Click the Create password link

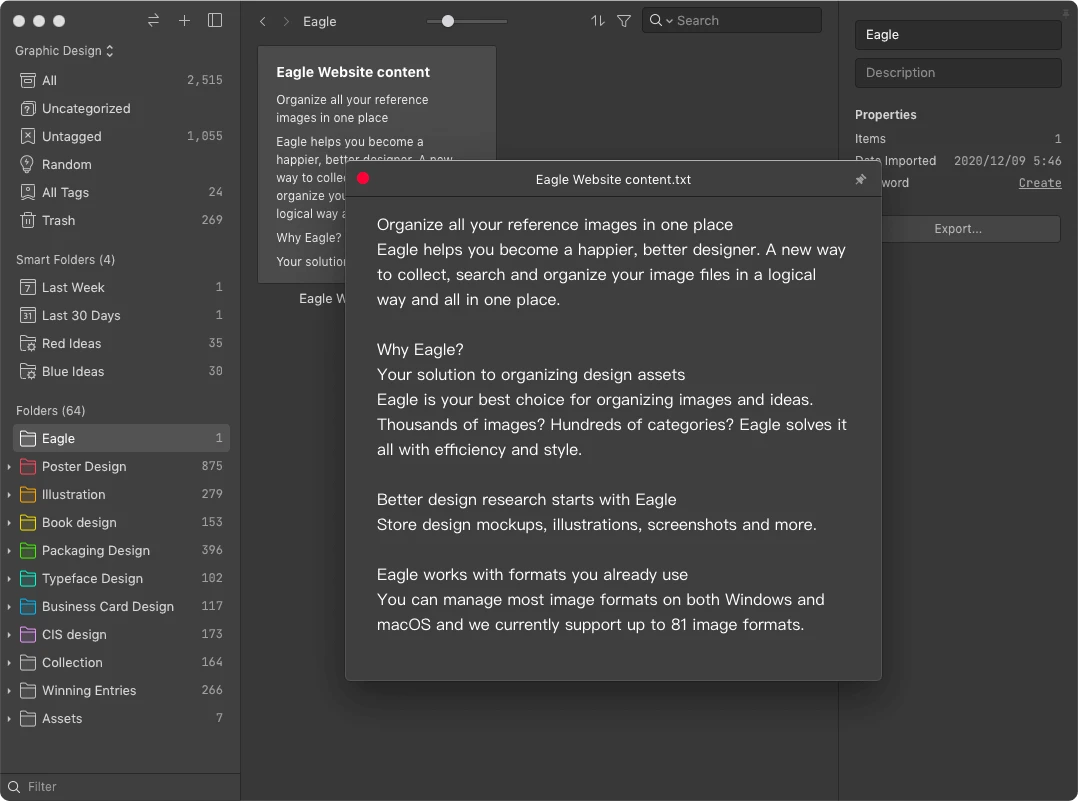pos(1039,183)
